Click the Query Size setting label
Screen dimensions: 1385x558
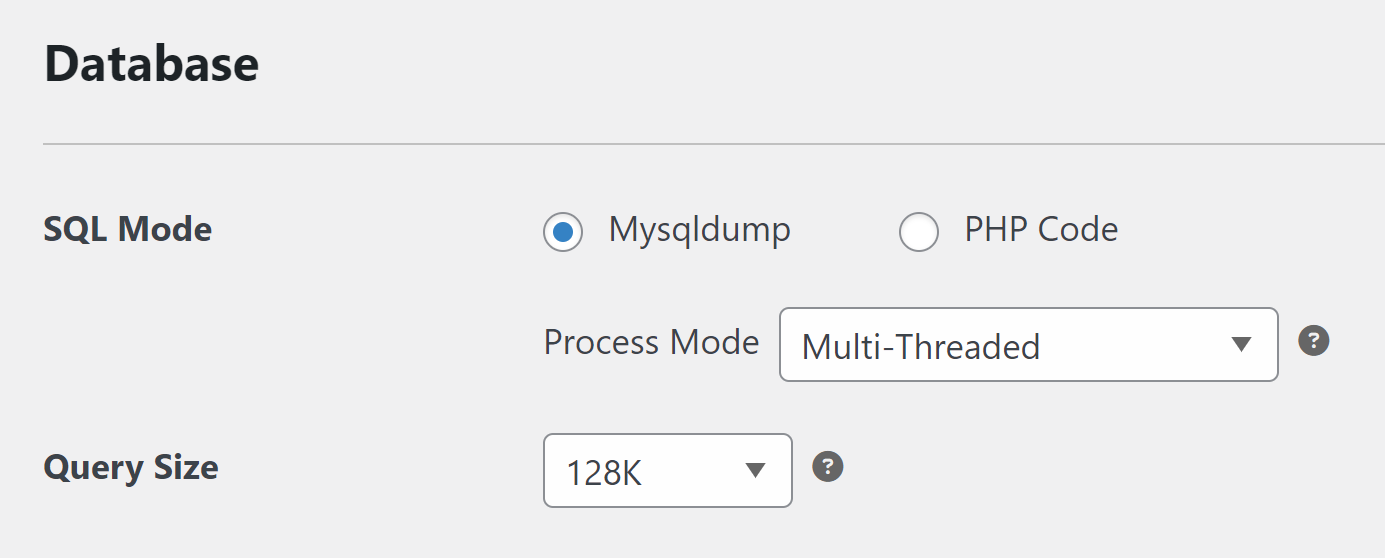pyautogui.click(x=131, y=468)
